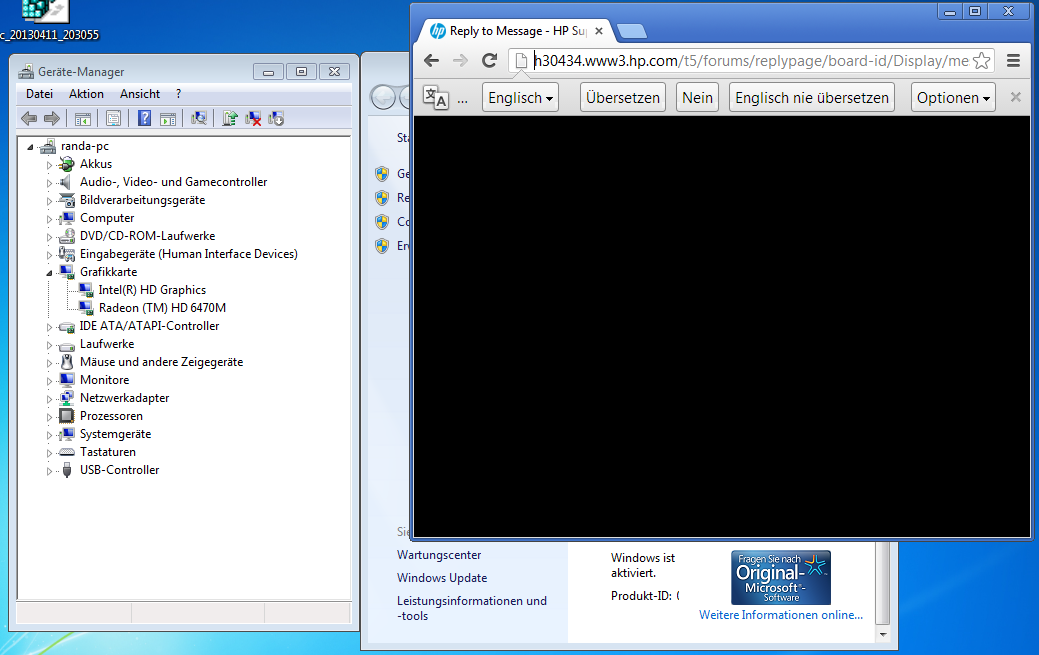Open the Ansicht menu

[140, 94]
